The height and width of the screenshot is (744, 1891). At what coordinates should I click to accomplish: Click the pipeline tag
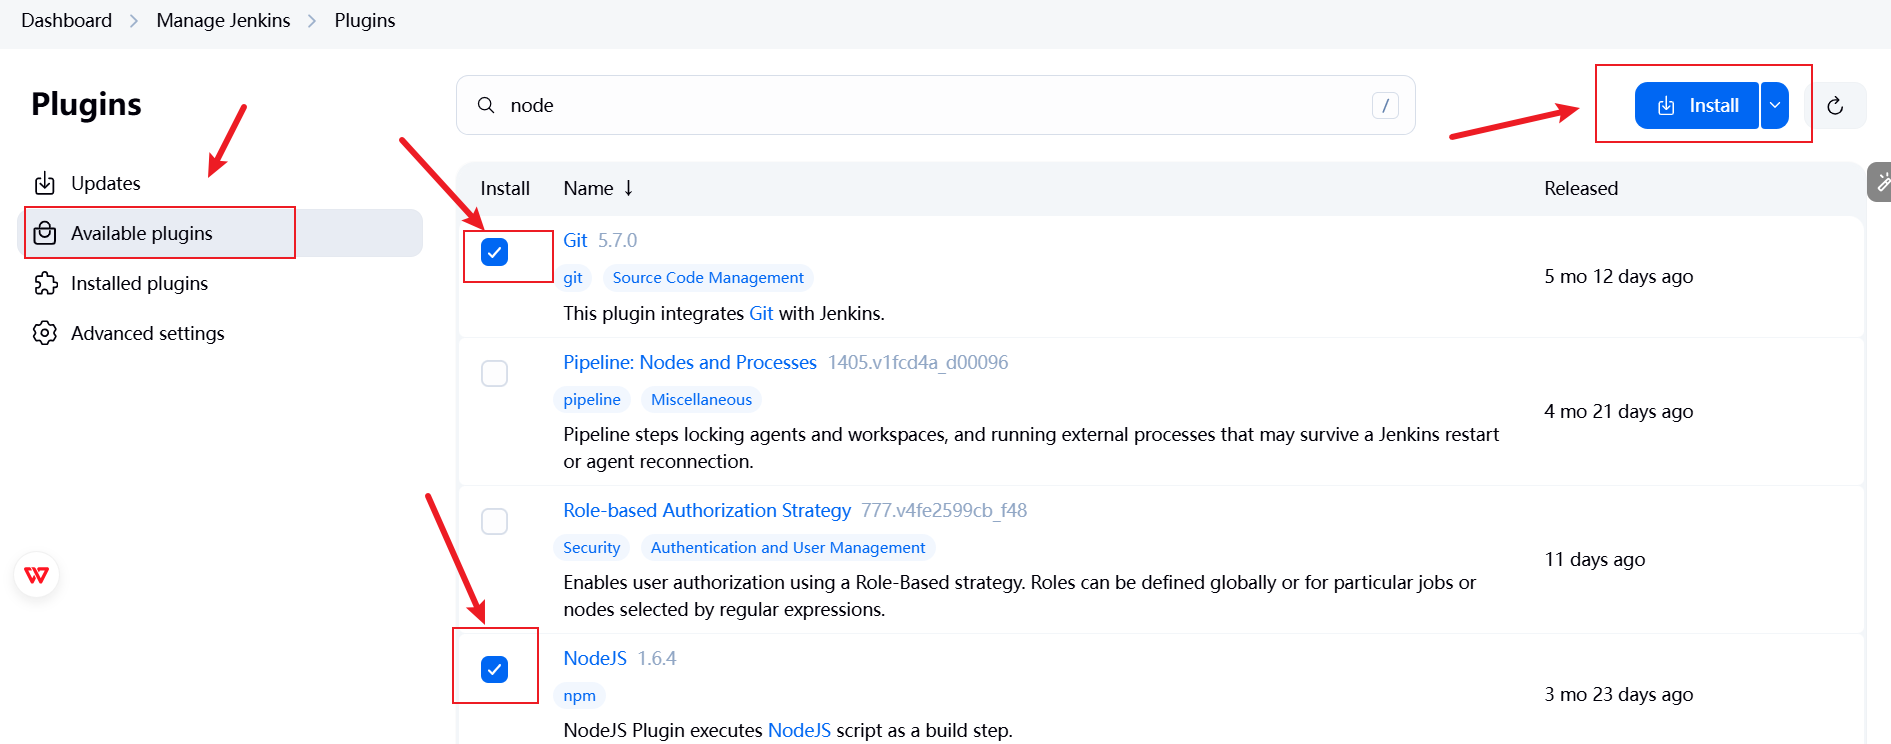(x=592, y=399)
